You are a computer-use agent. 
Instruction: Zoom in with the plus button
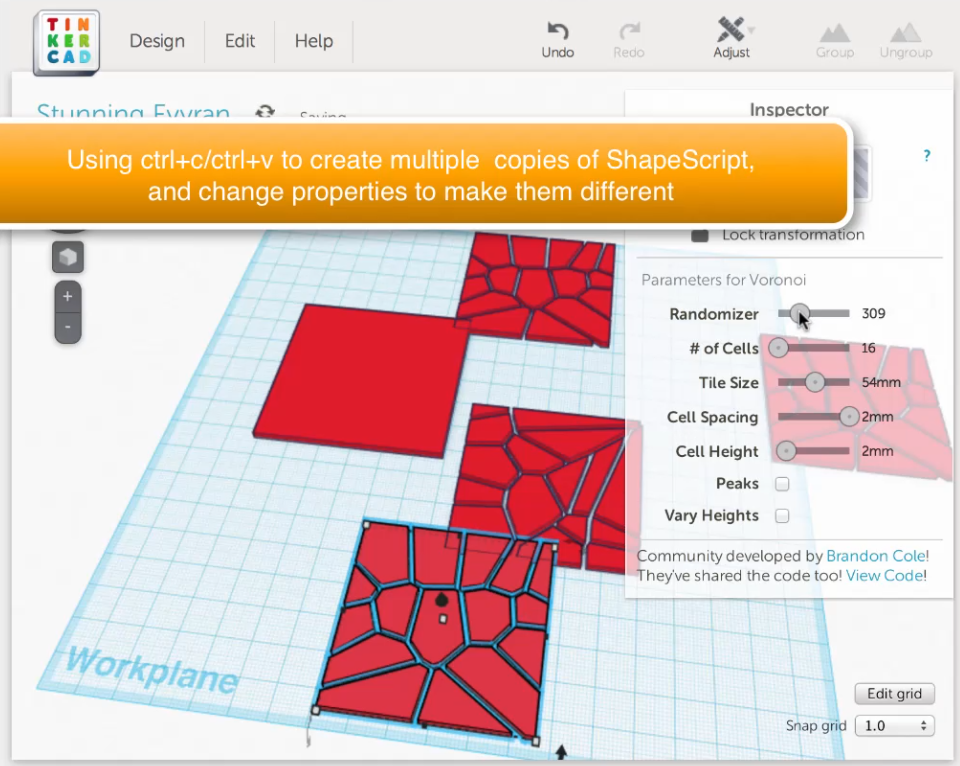tap(68, 296)
